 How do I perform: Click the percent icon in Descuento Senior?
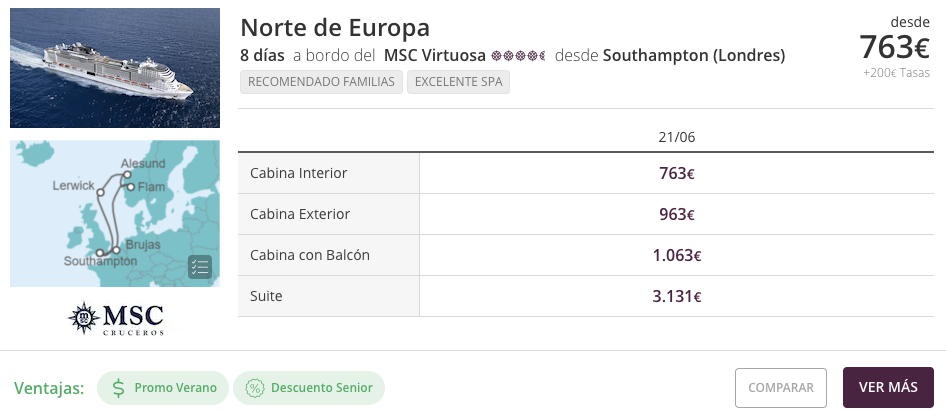point(255,388)
